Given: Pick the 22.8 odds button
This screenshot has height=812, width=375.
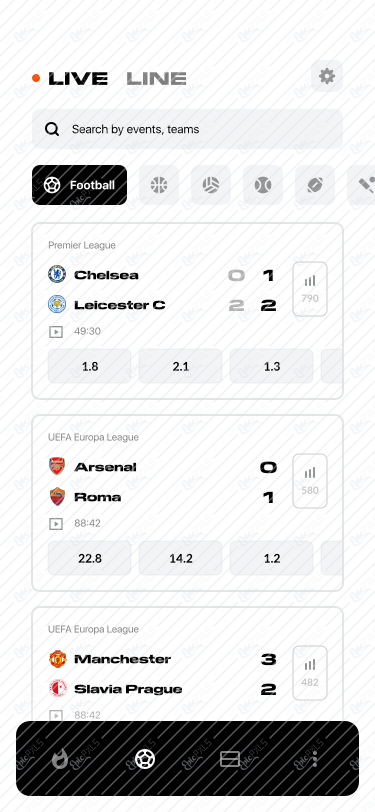Looking at the screenshot, I should pyautogui.click(x=90, y=558).
